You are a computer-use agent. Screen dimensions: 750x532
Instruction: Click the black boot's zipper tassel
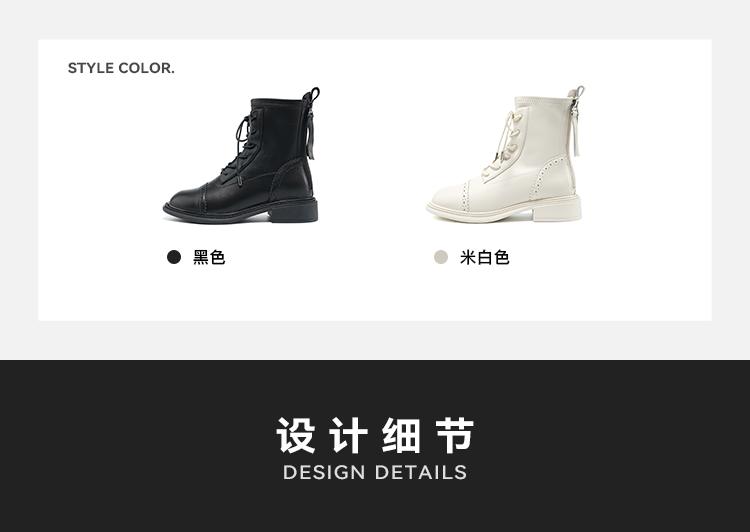click(x=310, y=135)
